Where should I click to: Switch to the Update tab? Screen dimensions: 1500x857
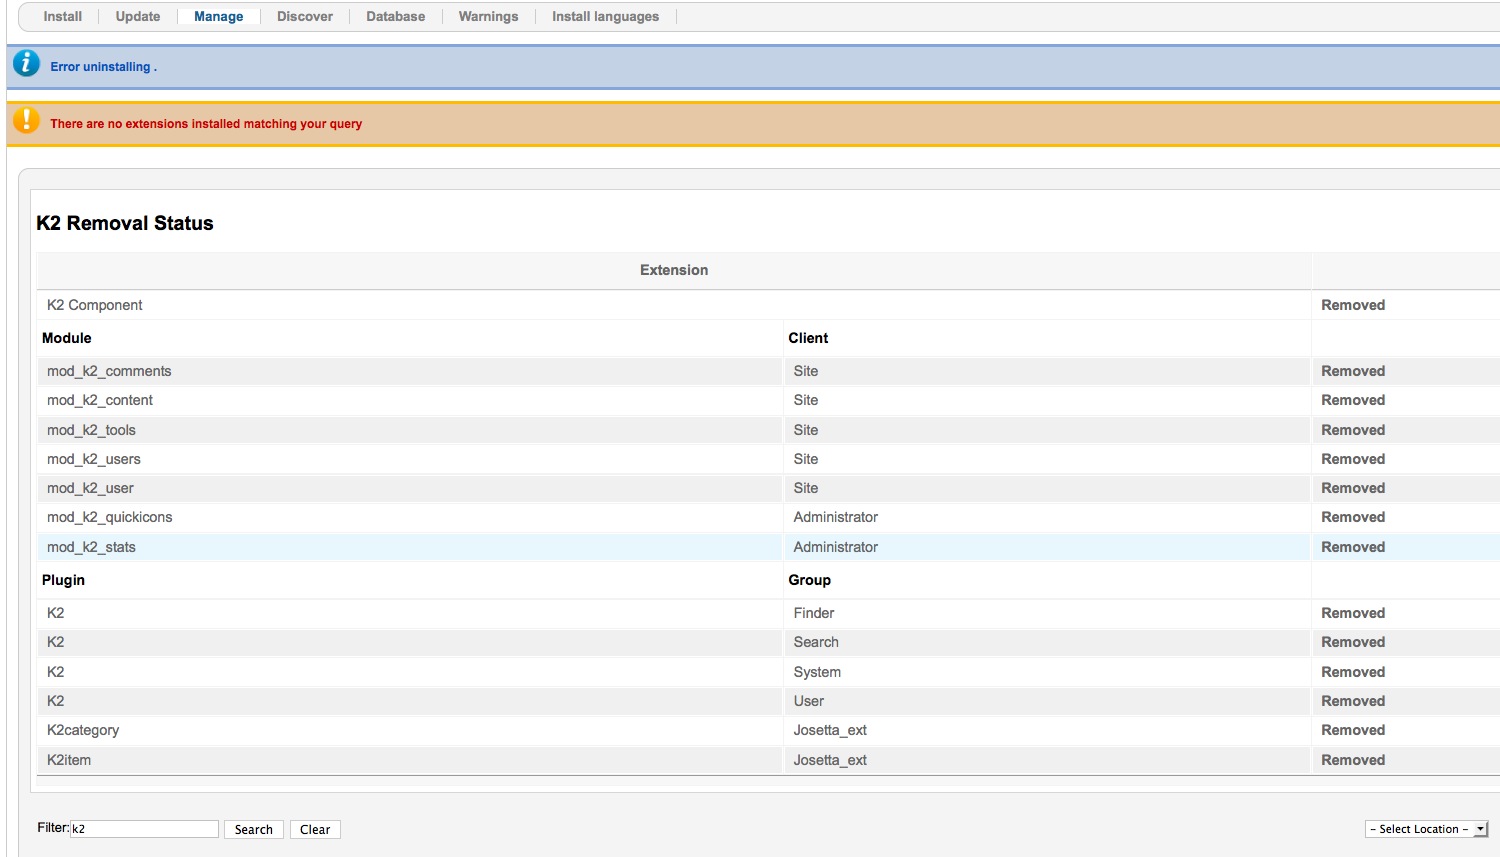(x=138, y=16)
